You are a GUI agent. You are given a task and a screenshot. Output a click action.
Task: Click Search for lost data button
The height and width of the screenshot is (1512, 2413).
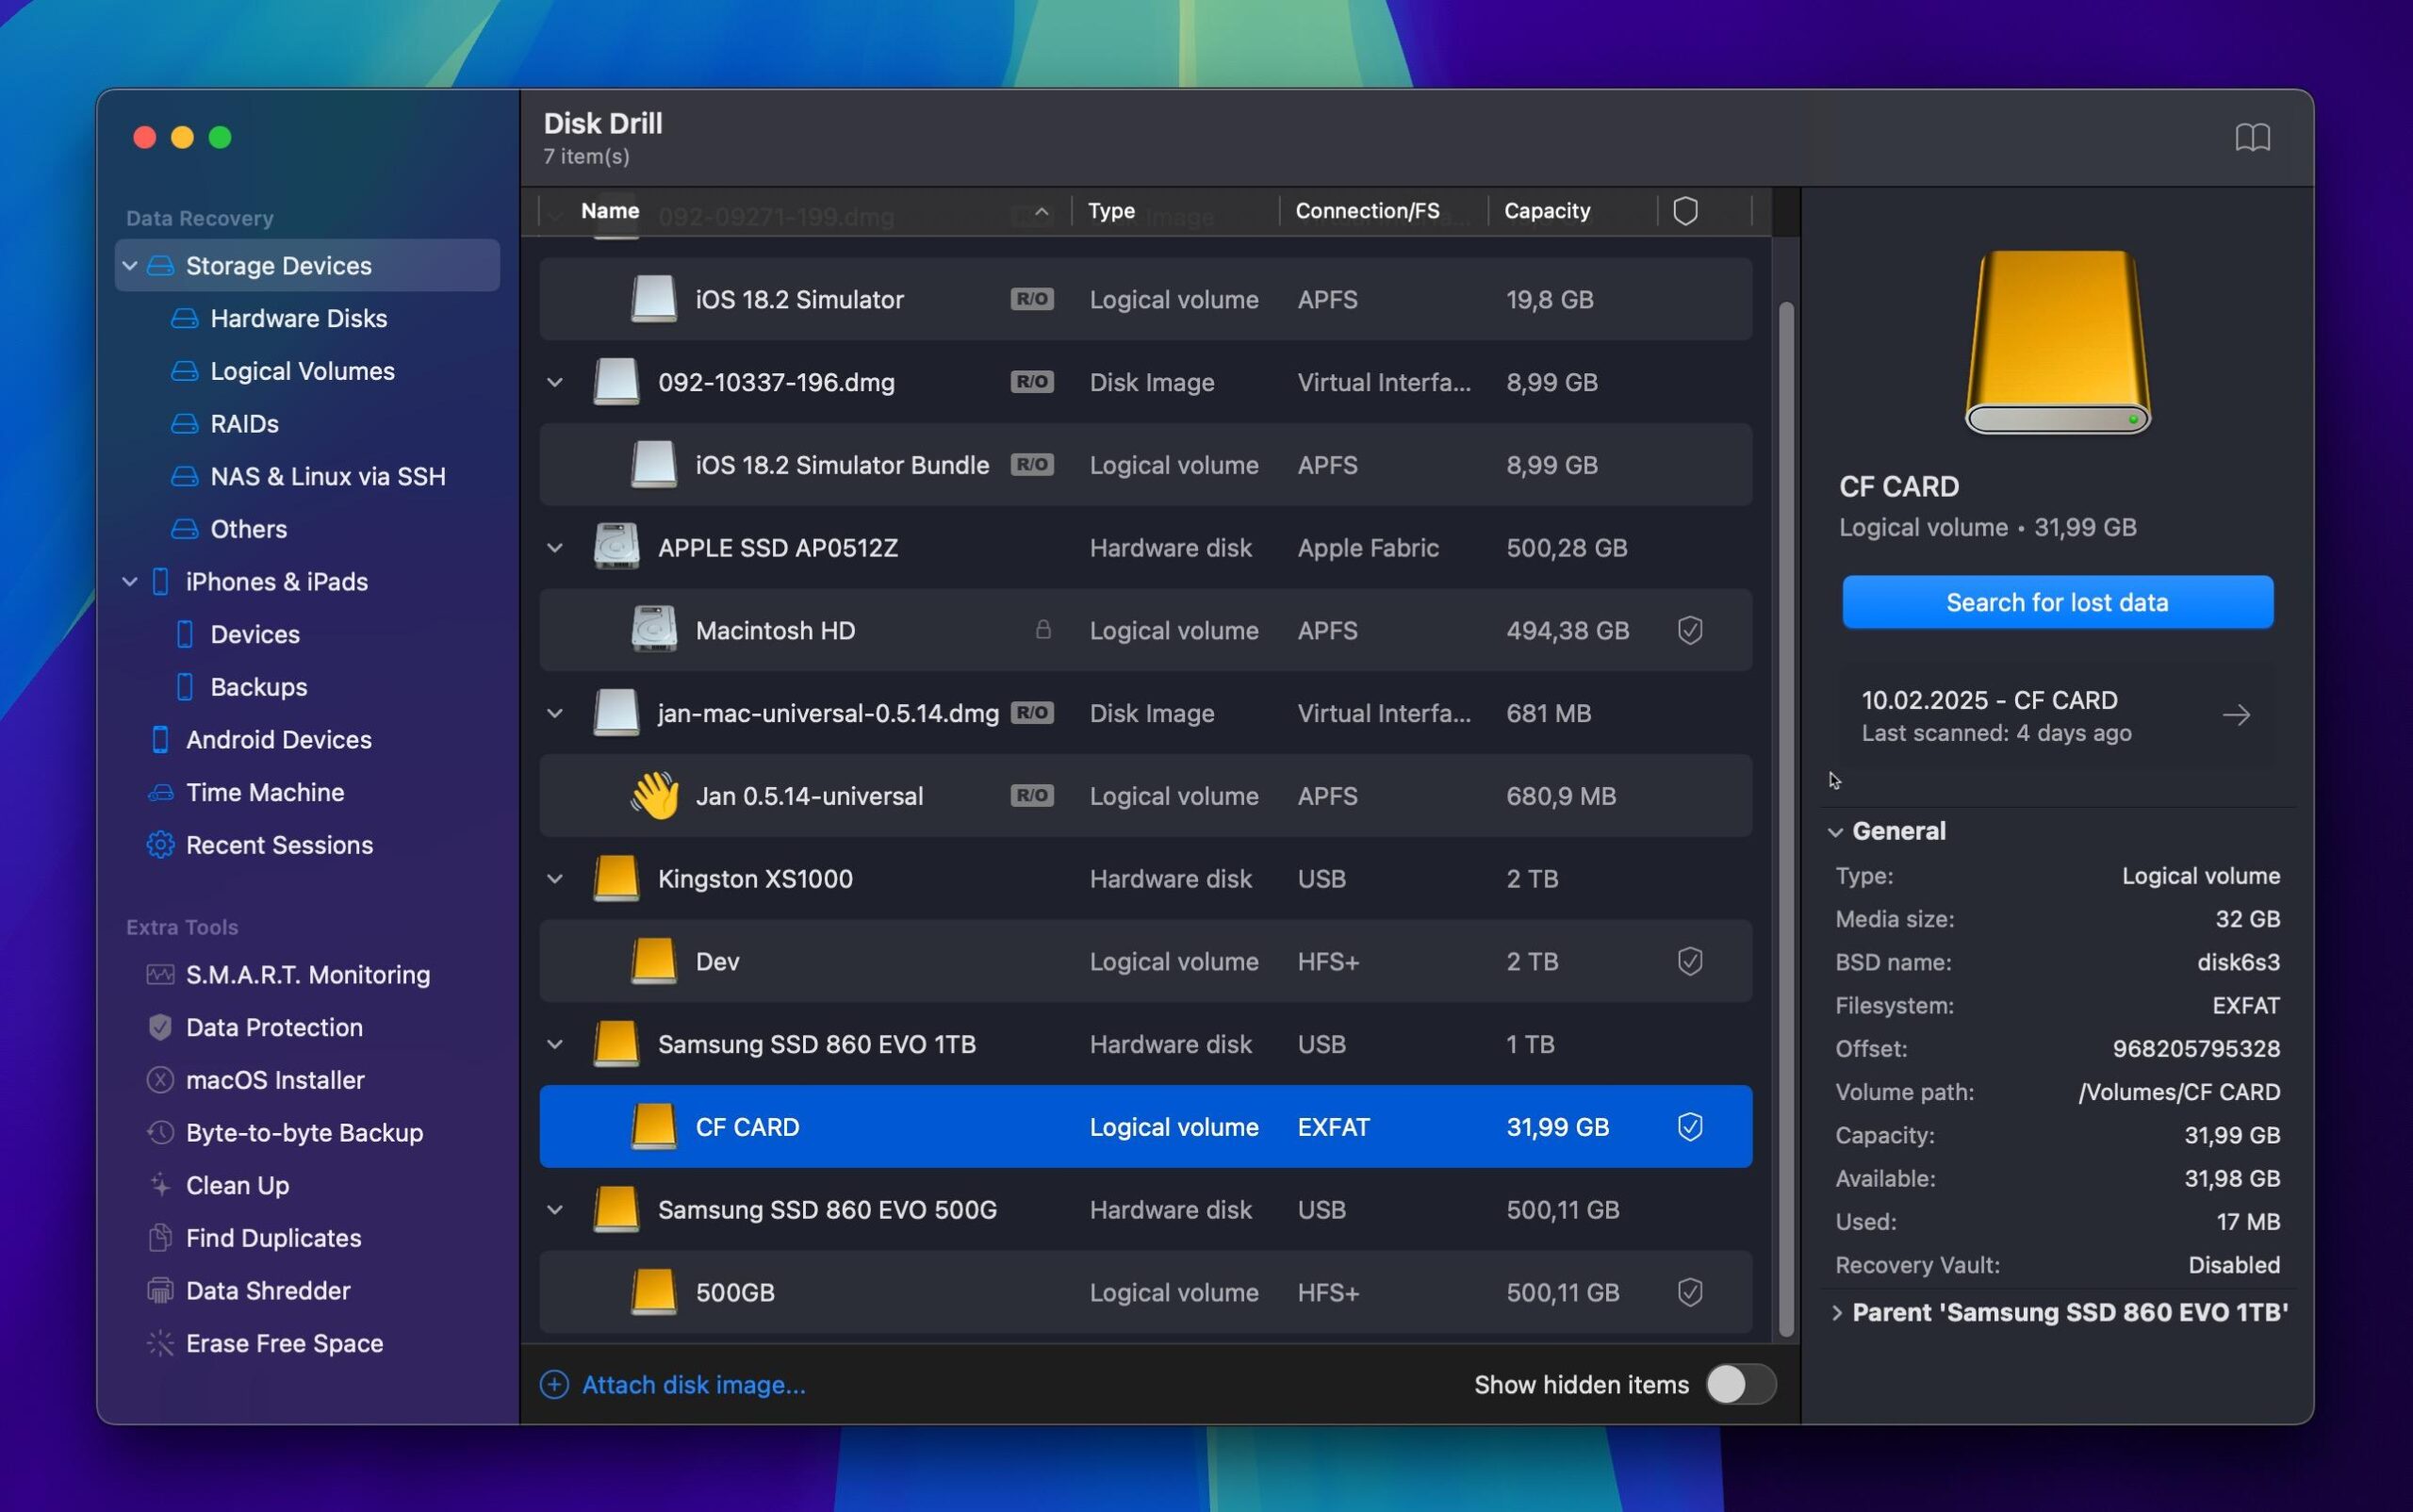tap(2057, 602)
